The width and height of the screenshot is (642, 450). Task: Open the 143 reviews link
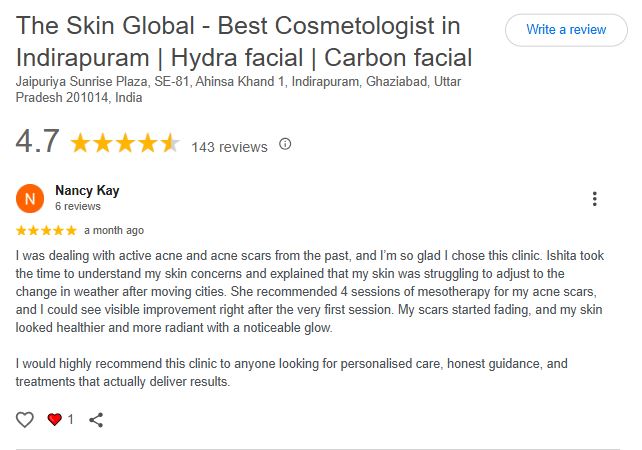click(x=229, y=146)
